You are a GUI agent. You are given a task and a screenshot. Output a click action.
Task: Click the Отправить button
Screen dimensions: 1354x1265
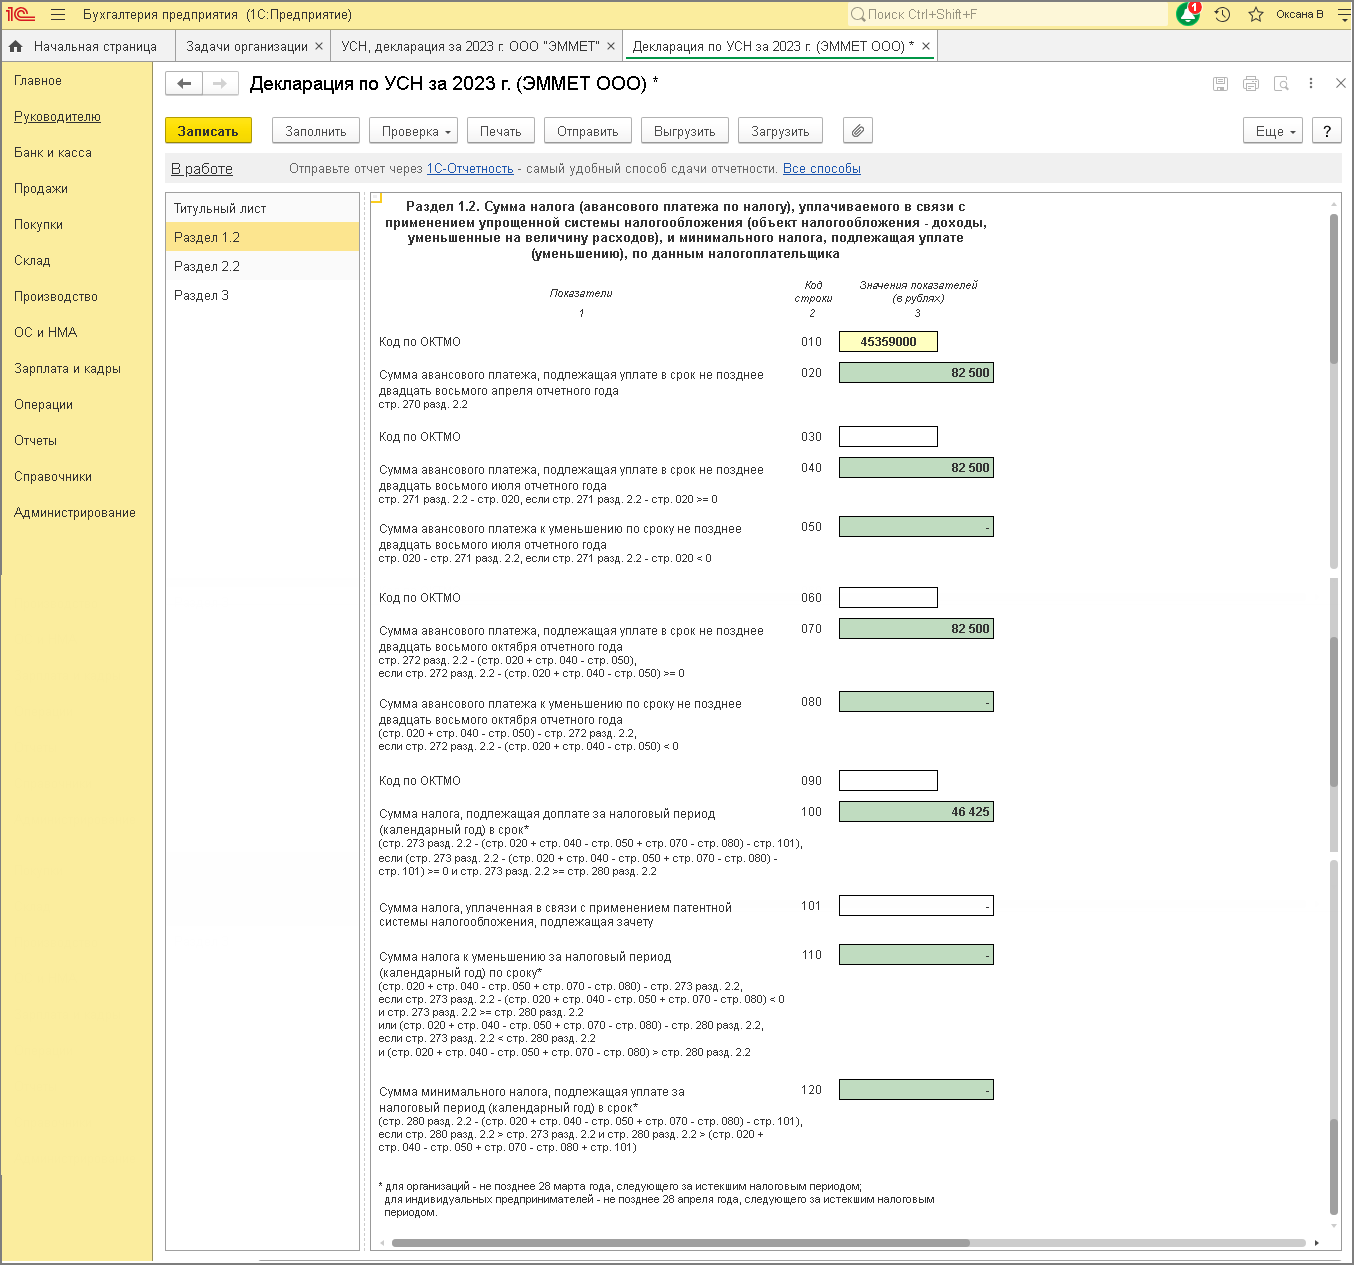click(588, 131)
